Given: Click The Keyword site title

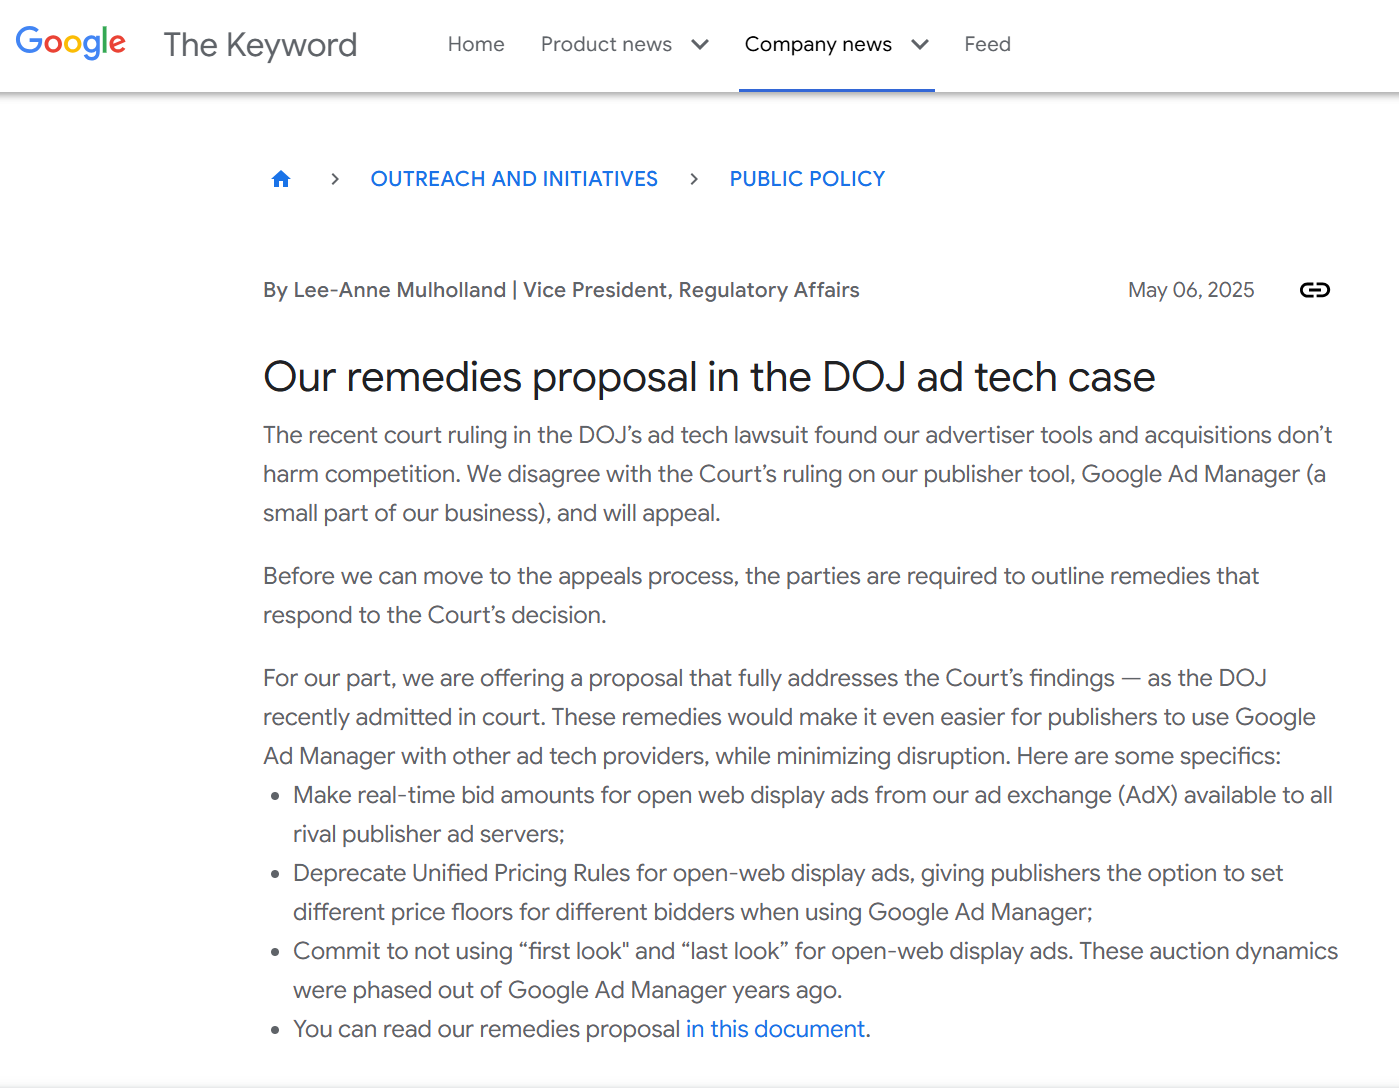Looking at the screenshot, I should pyautogui.click(x=260, y=45).
